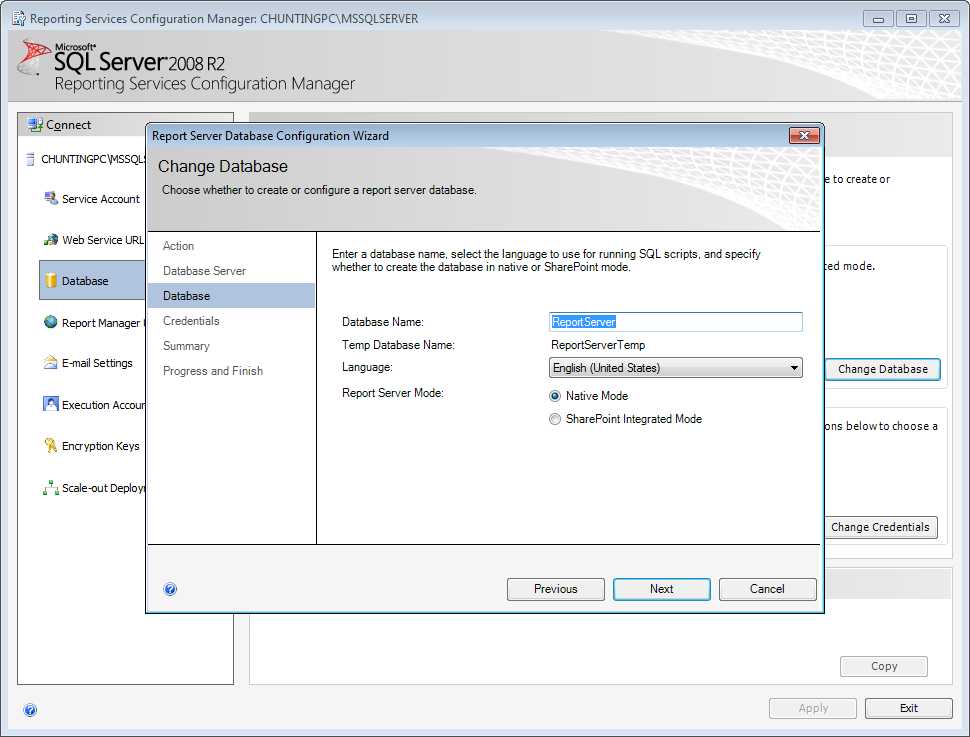Open Service Account icon in sidebar
970x737 pixels.
[x=51, y=198]
